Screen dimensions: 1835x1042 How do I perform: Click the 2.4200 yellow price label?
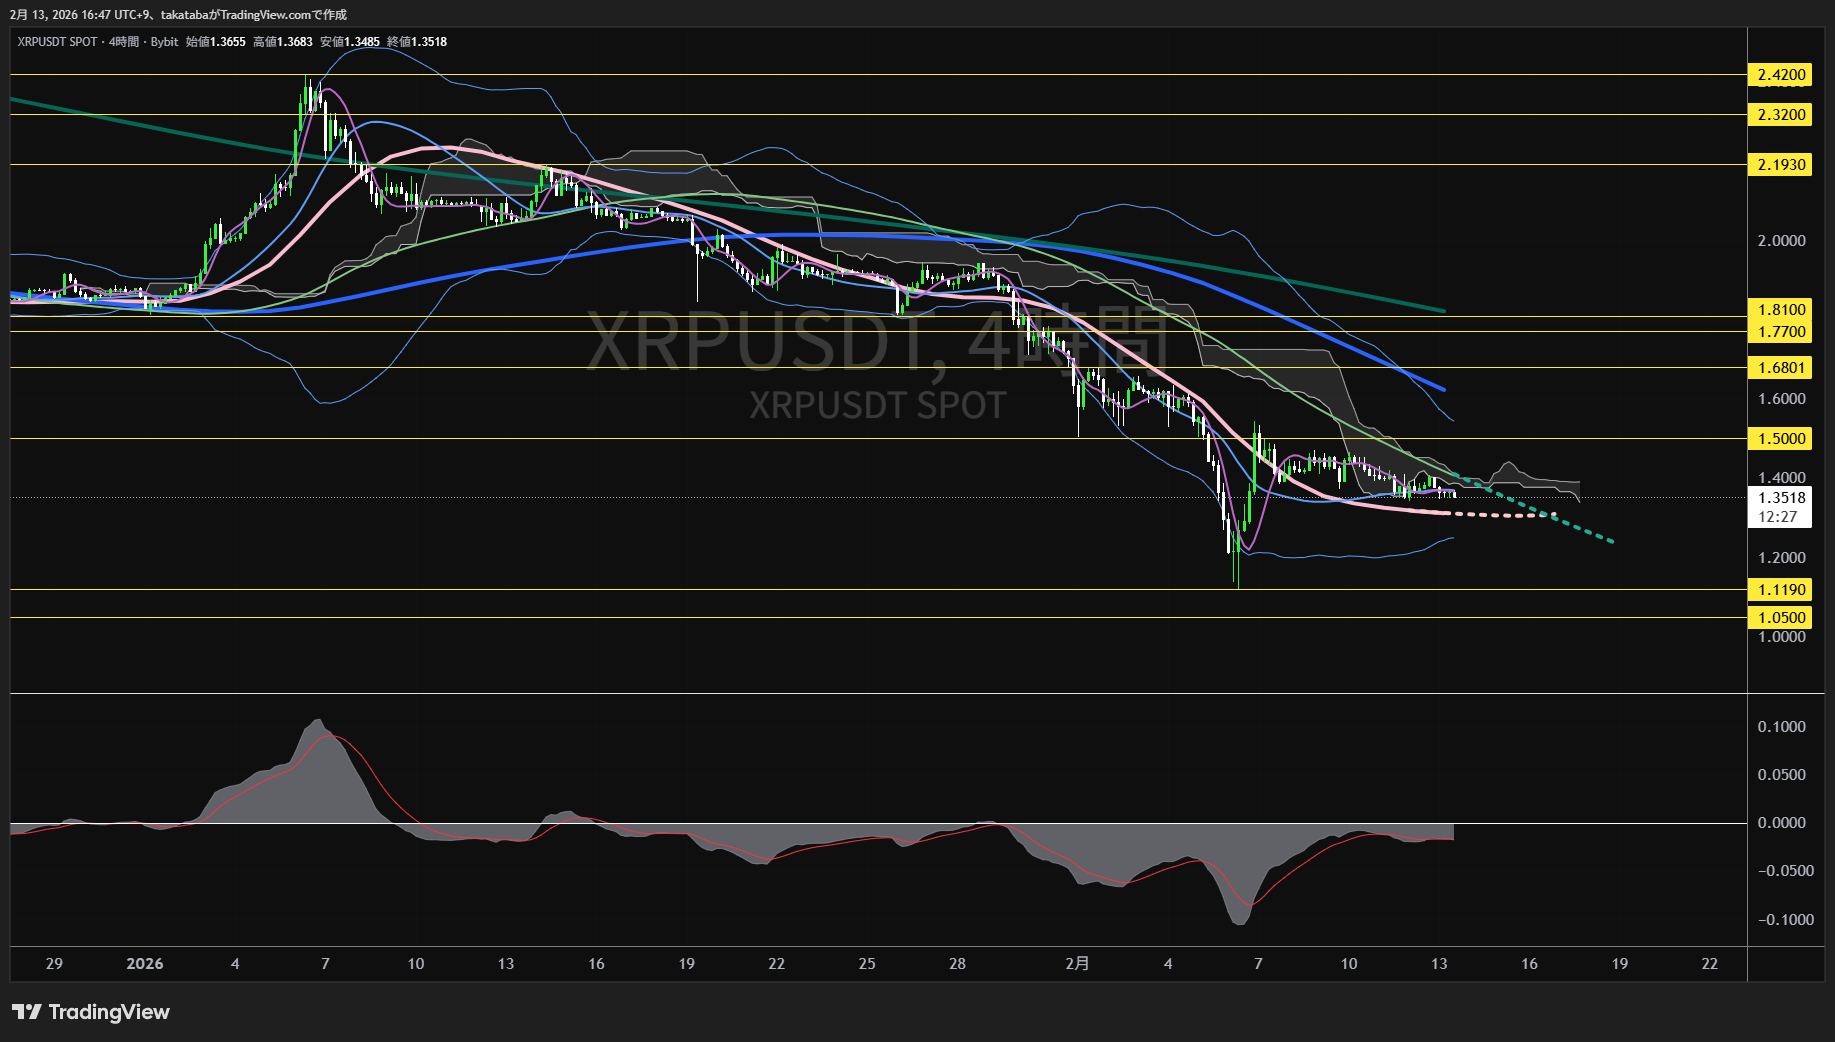[1781, 75]
